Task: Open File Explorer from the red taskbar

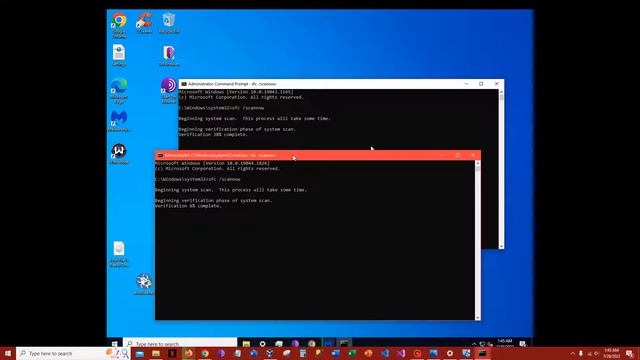Action: coord(156,353)
